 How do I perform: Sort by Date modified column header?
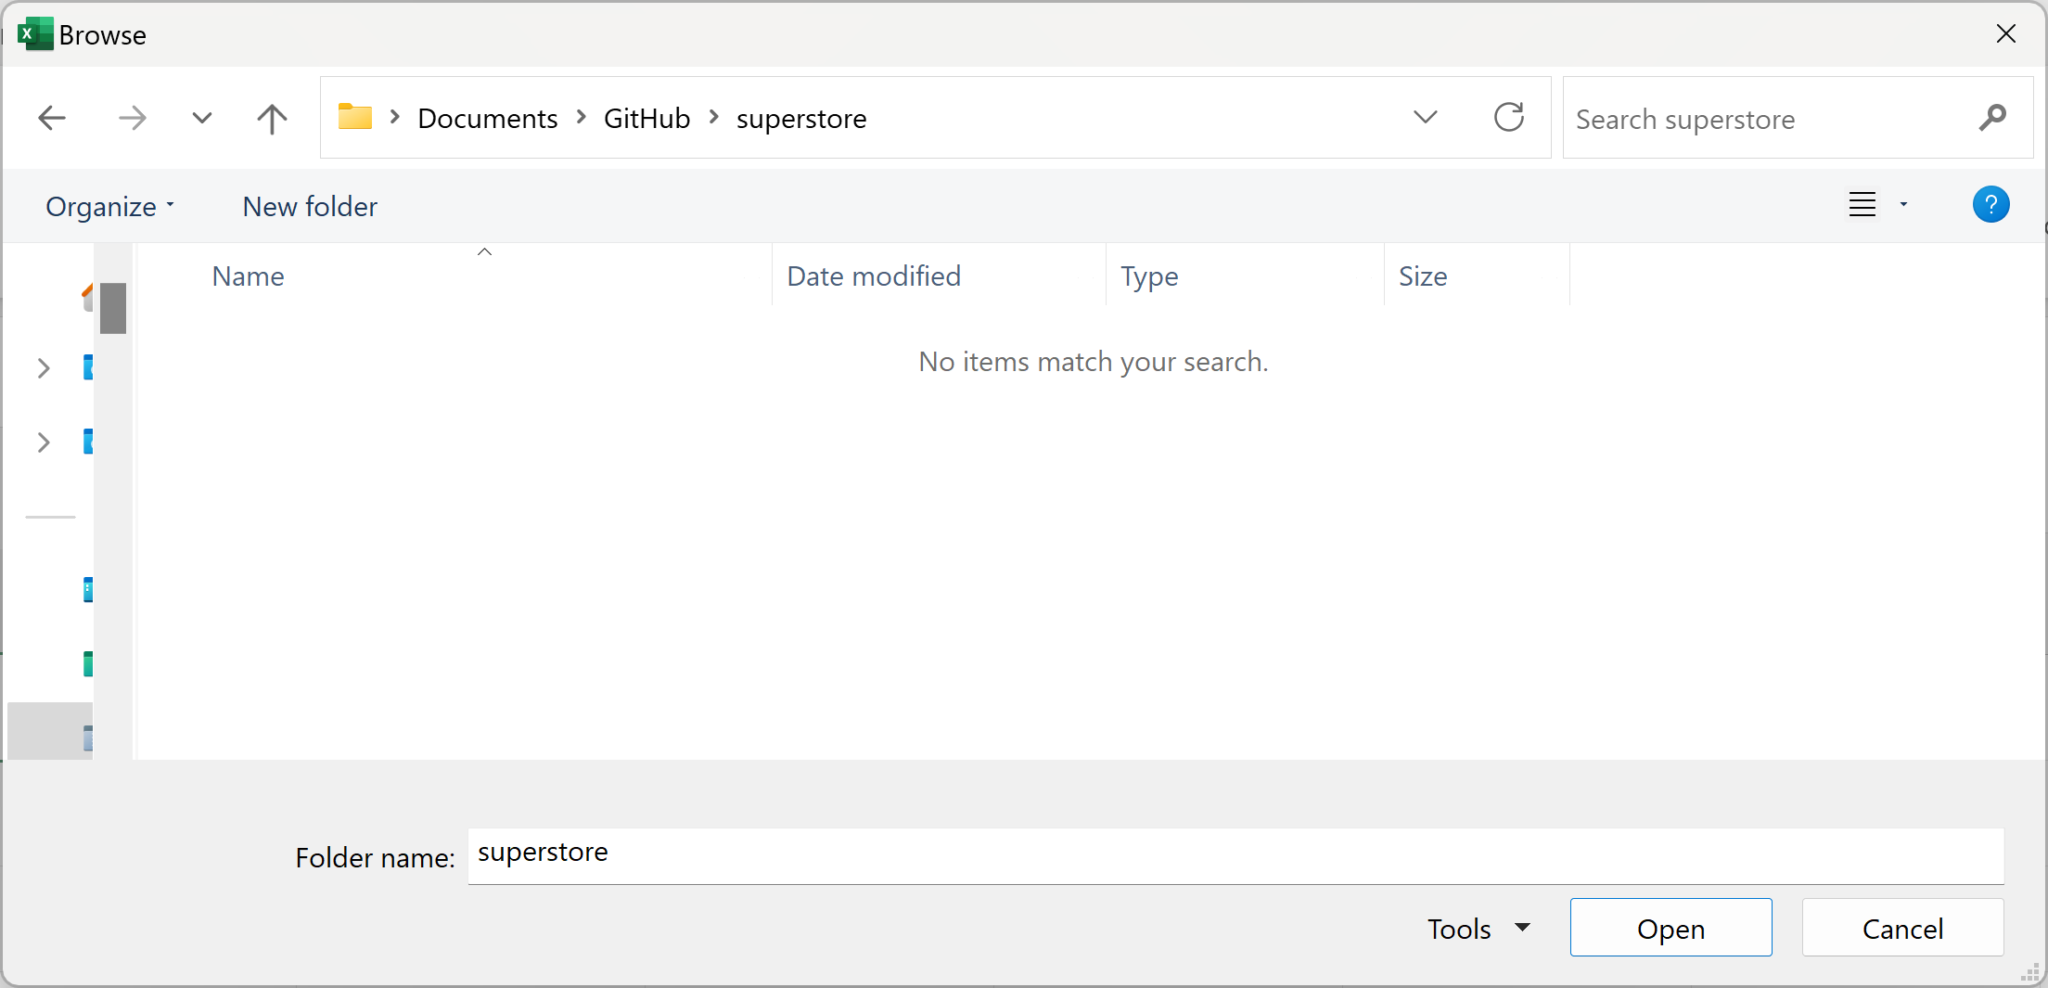(873, 277)
